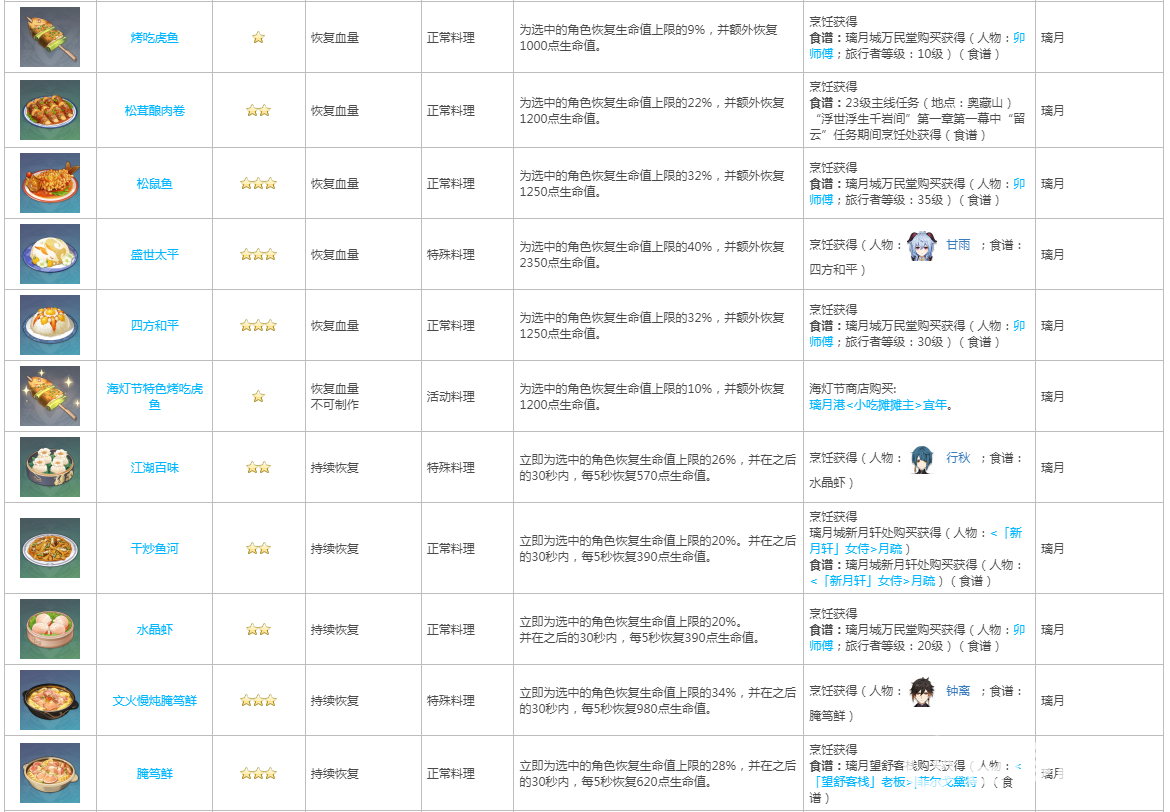The image size is (1170, 812).
Task: Open the 江湖百味 dish thumbnail
Action: [50, 467]
